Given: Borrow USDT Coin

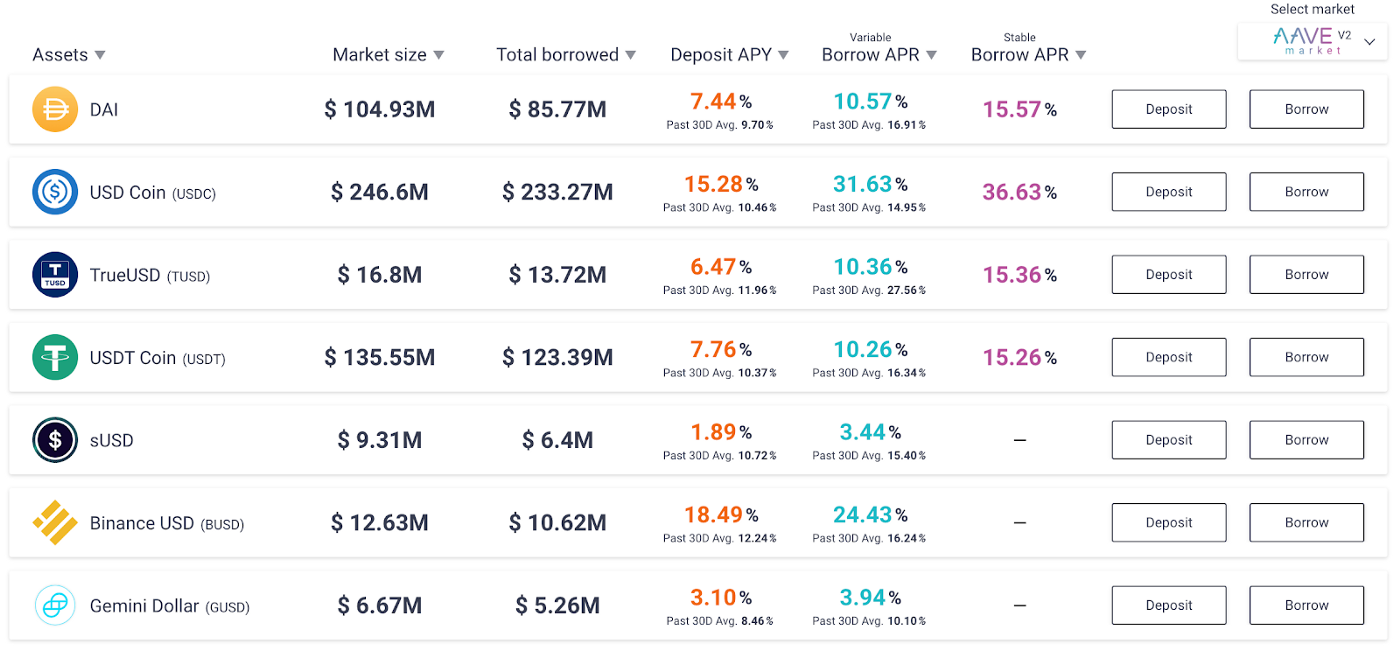Looking at the screenshot, I should click(1307, 357).
